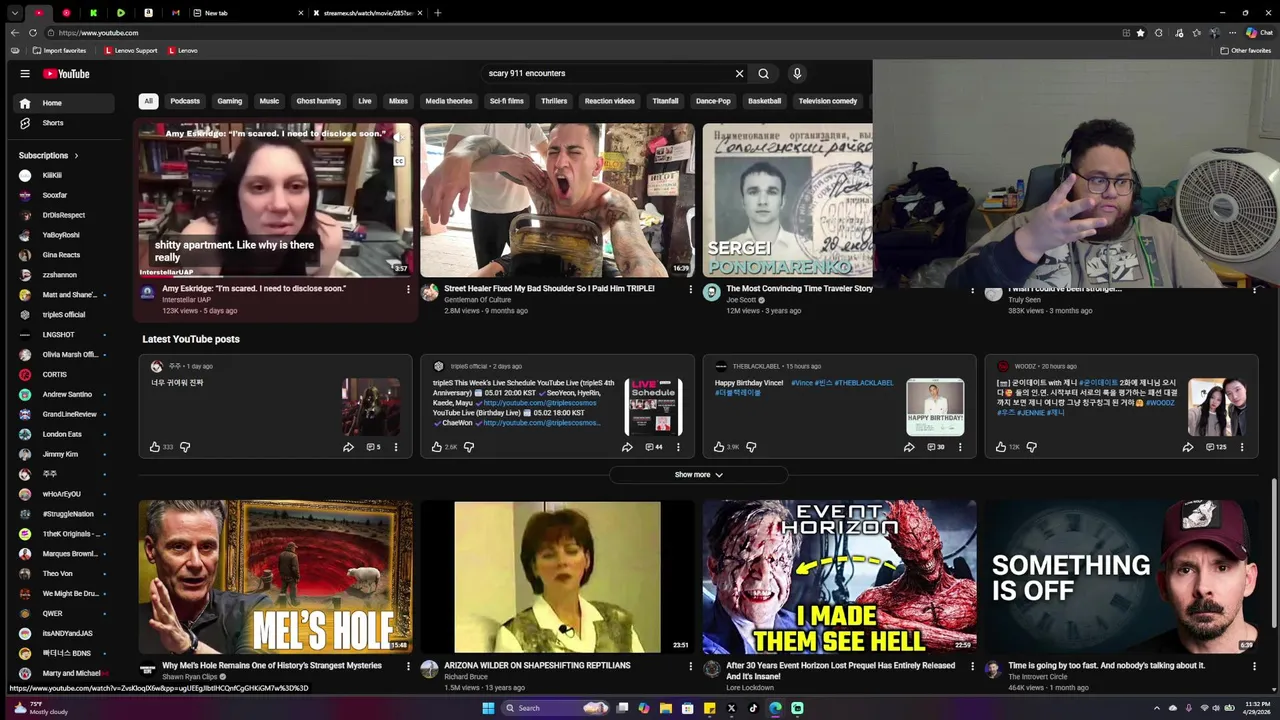Select the Ghost hunting filter chip

point(318,101)
